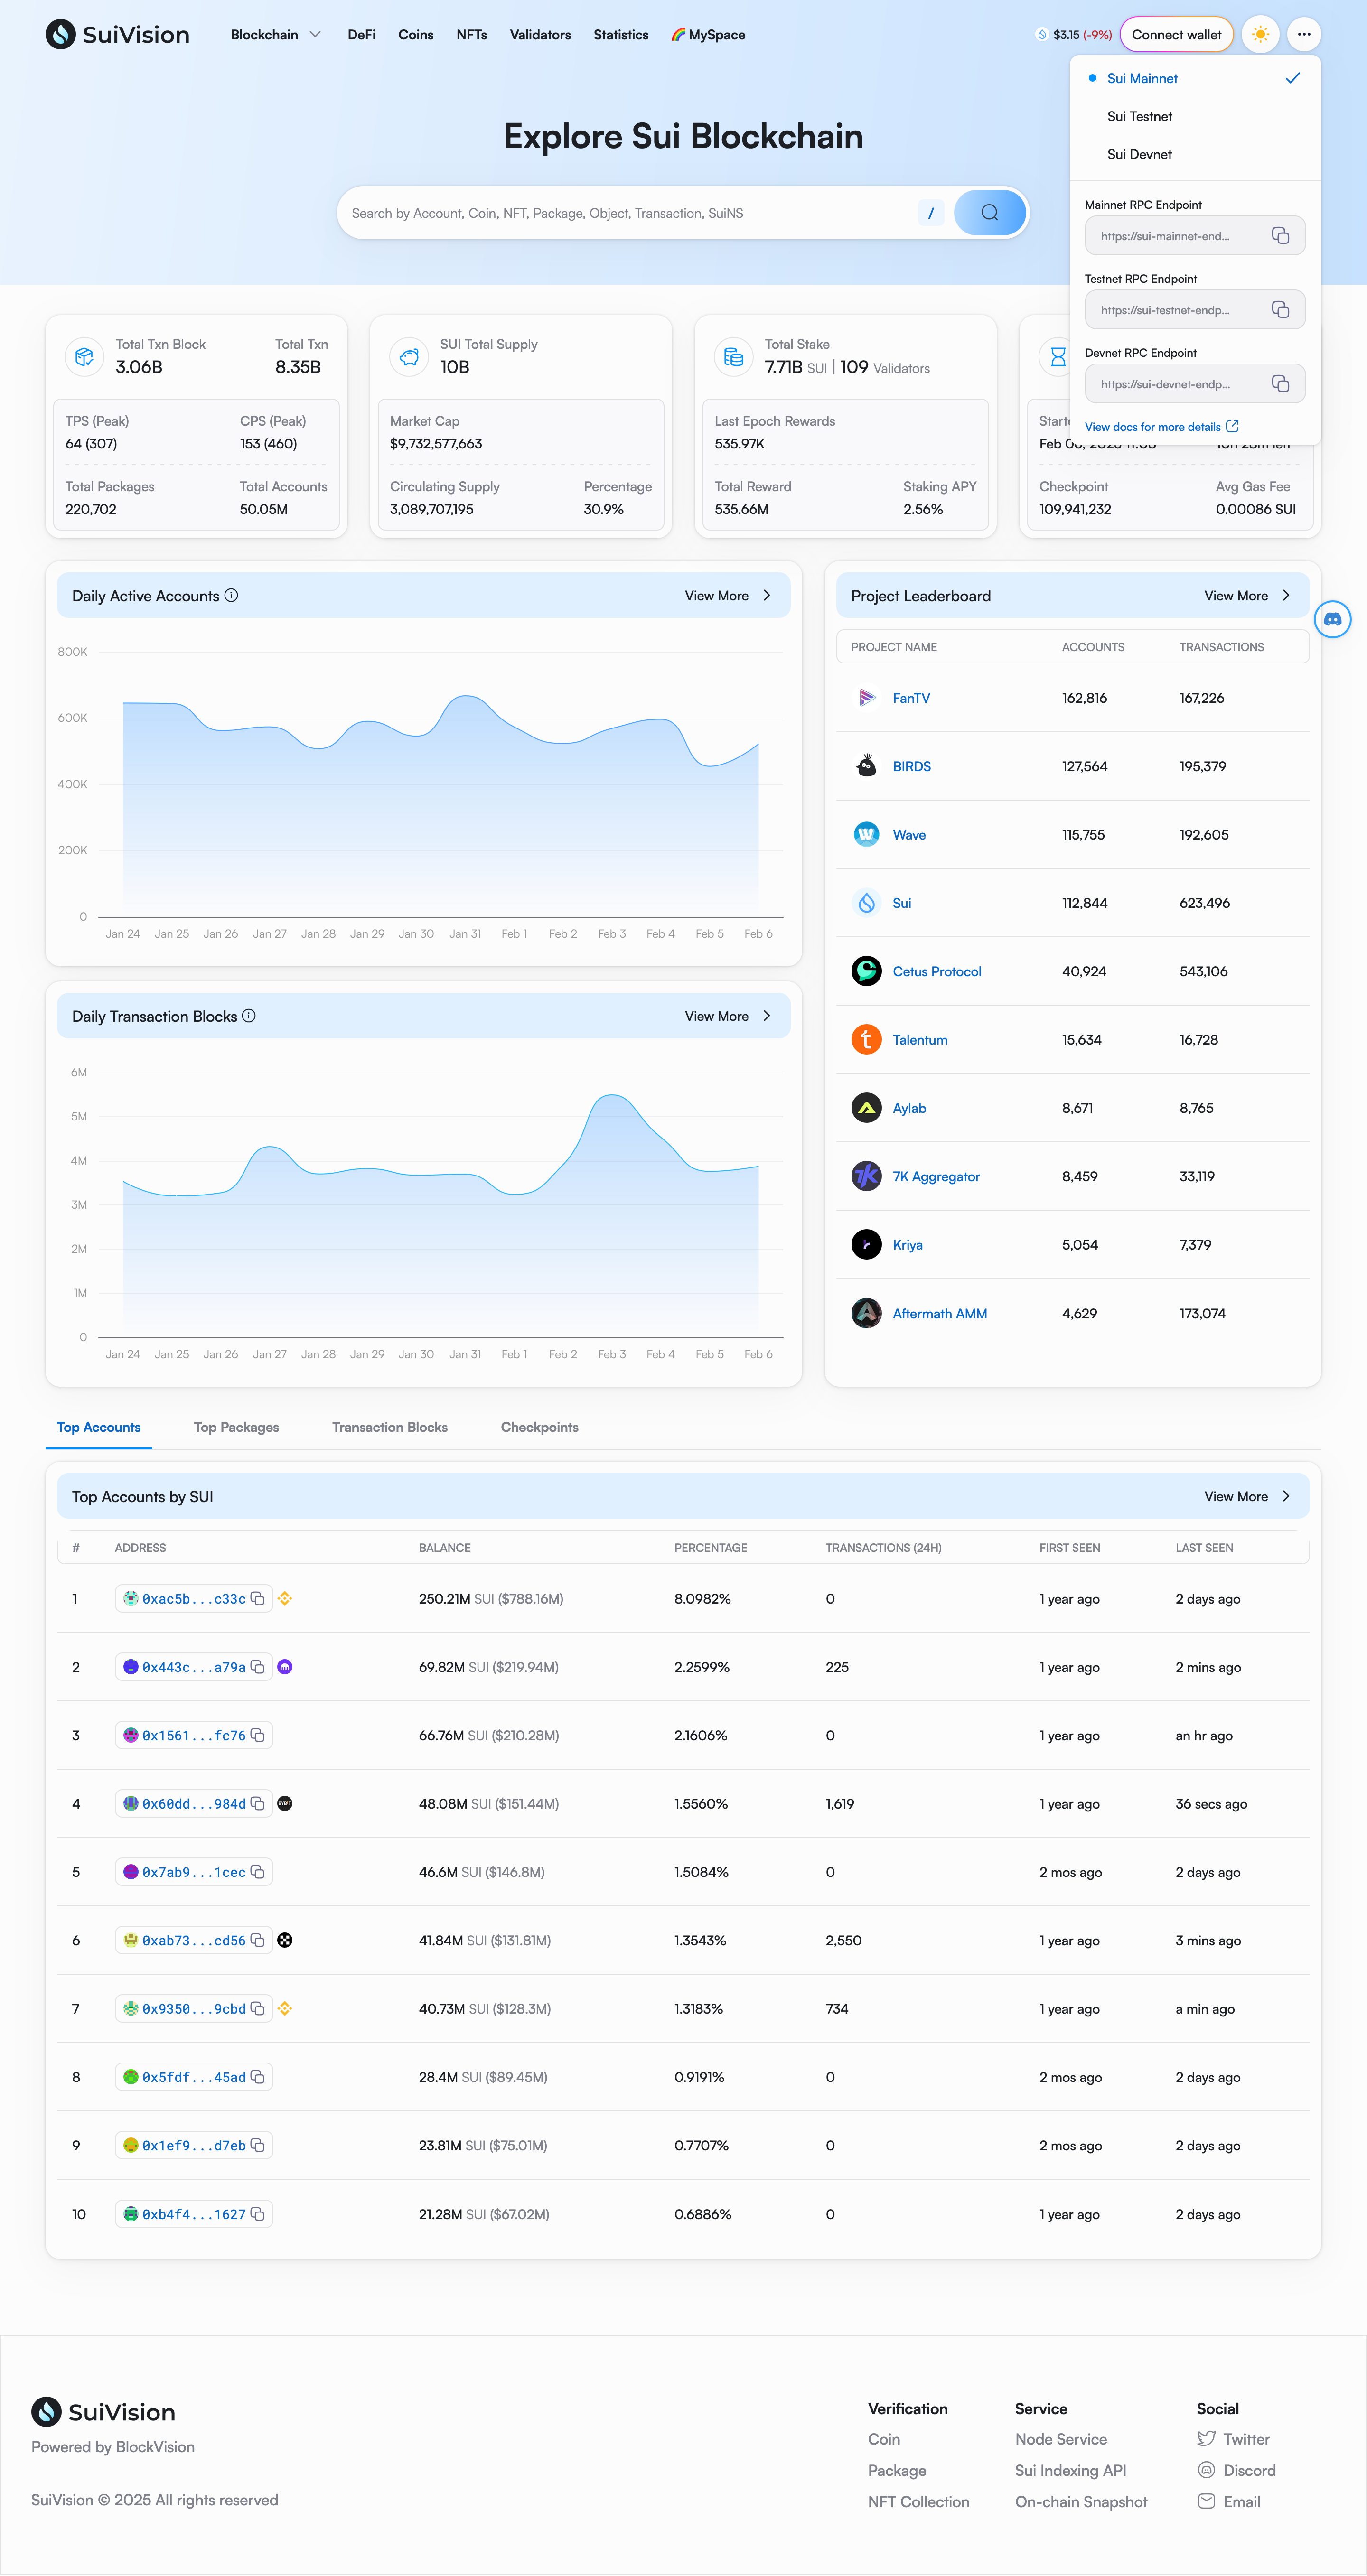
Task: Click Daily Active Accounts info icon
Action: [231, 596]
